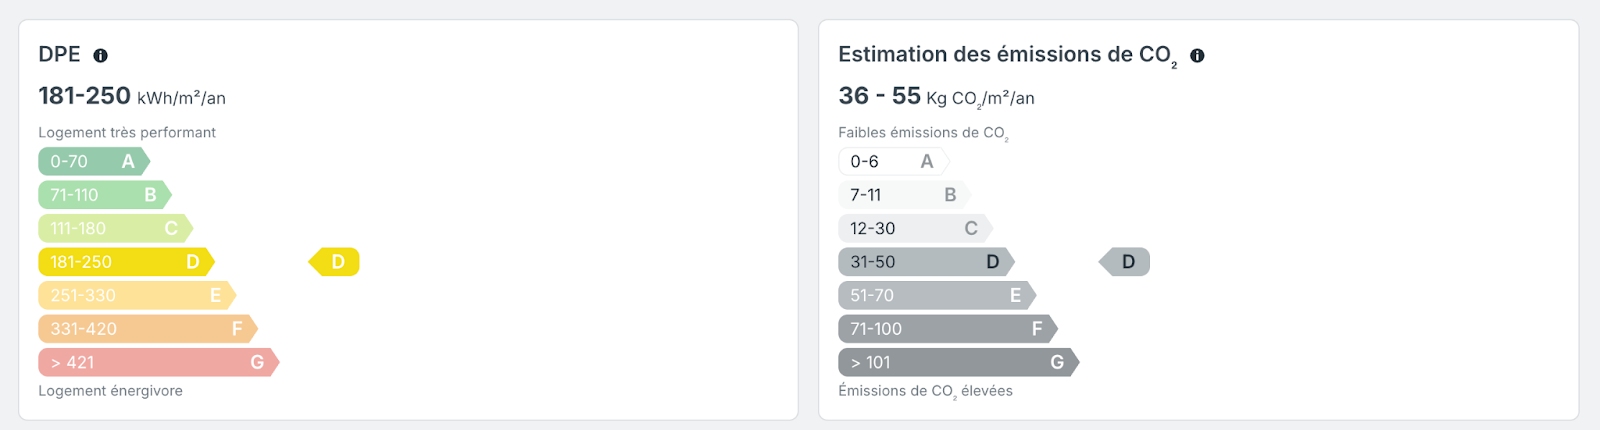
Task: Click the yellow D indicator arrow for DPE
Action: (334, 262)
